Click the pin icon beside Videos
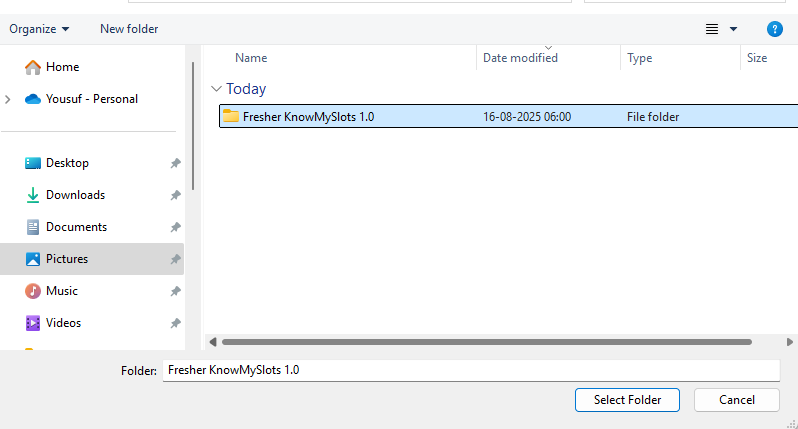 point(175,324)
